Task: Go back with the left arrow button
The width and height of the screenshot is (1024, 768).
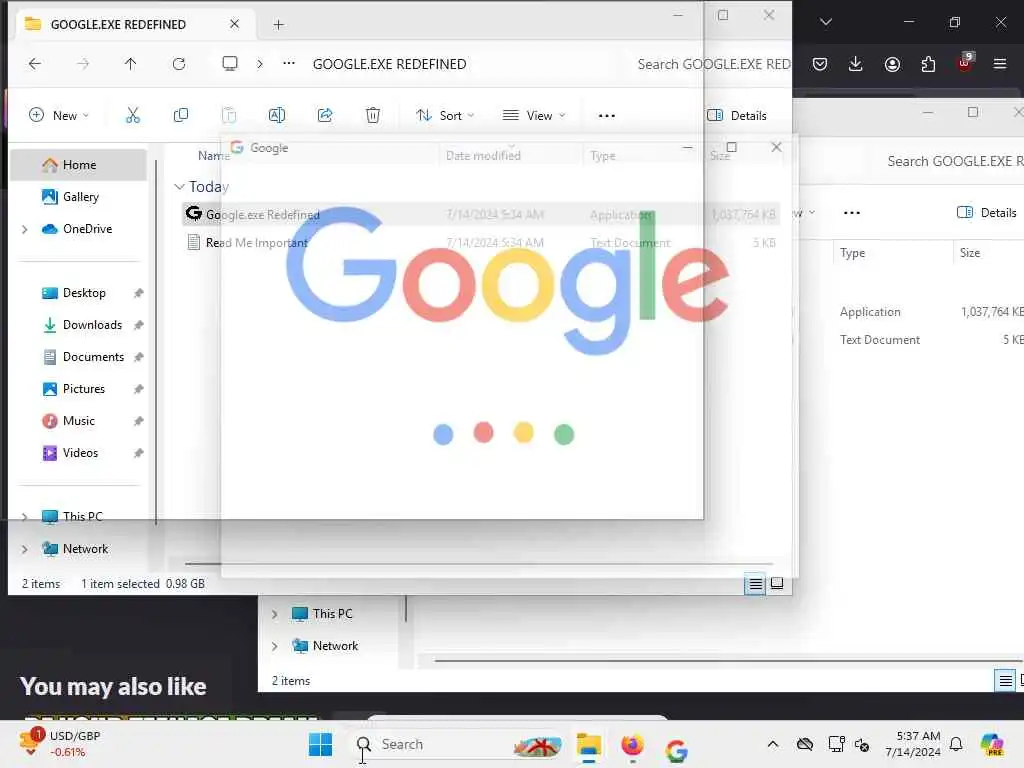Action: (35, 63)
